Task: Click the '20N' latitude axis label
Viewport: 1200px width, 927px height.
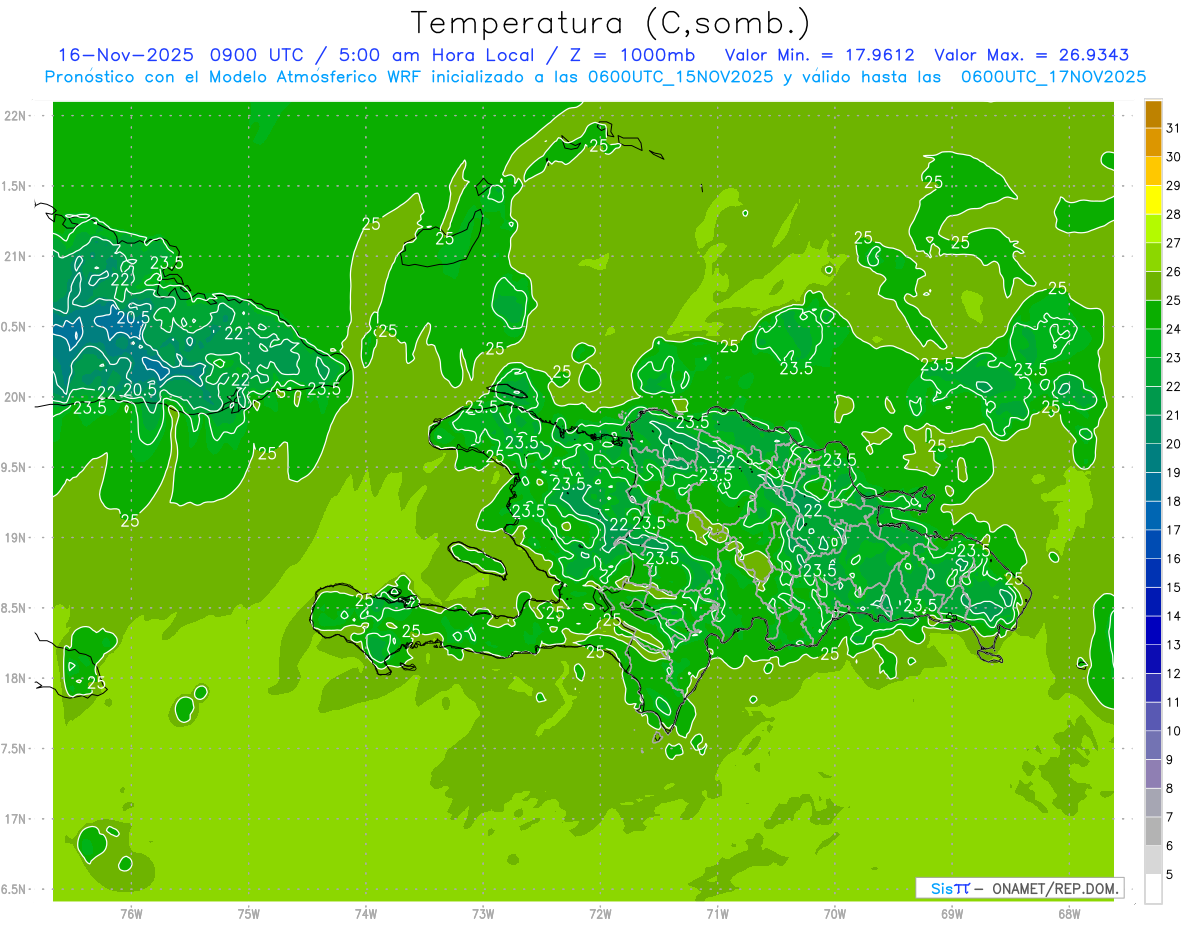Action: (x=15, y=397)
